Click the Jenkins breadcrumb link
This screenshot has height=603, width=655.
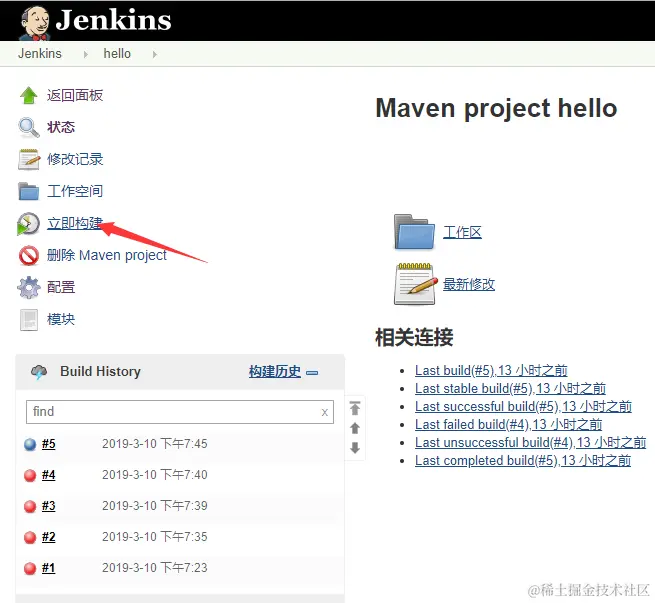(40, 53)
